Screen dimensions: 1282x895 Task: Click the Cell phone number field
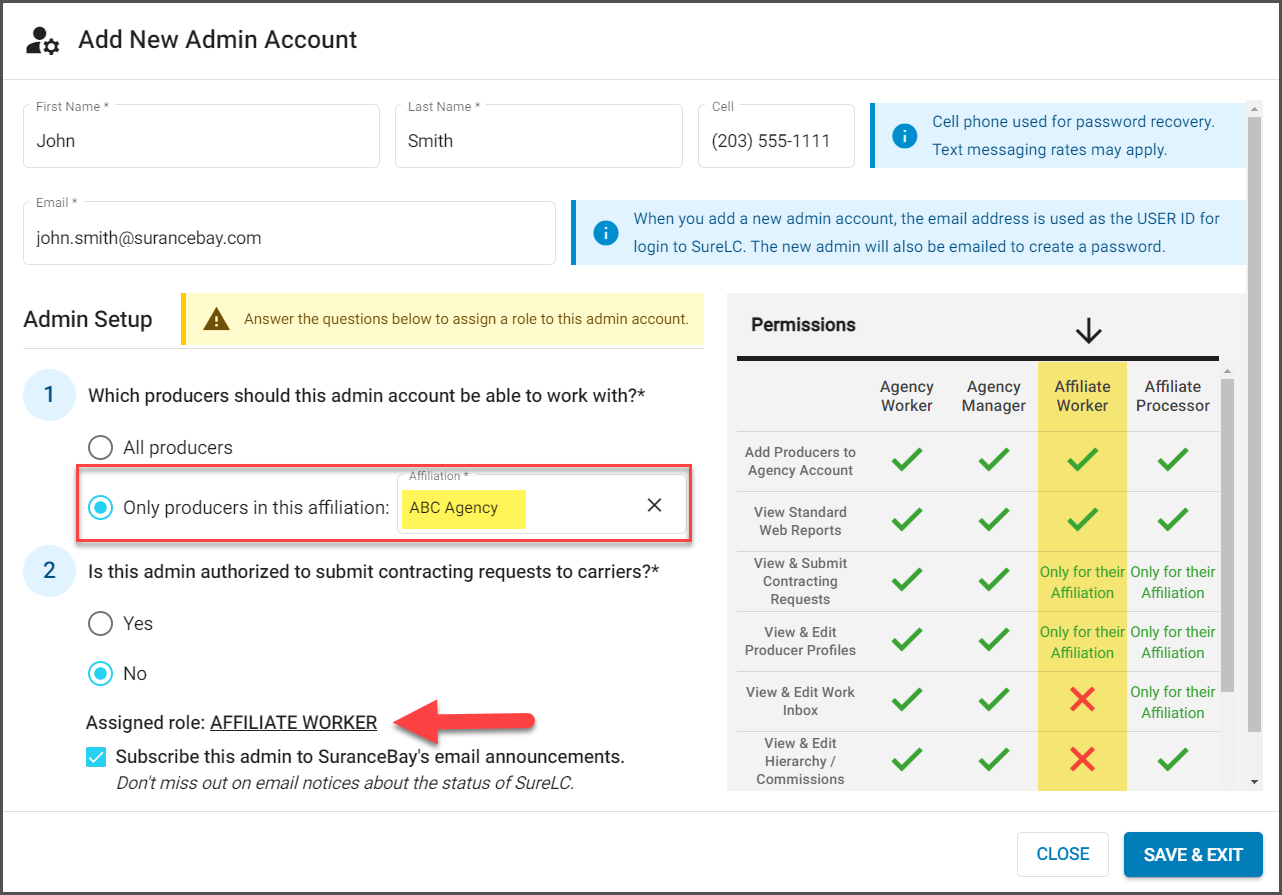pos(776,136)
